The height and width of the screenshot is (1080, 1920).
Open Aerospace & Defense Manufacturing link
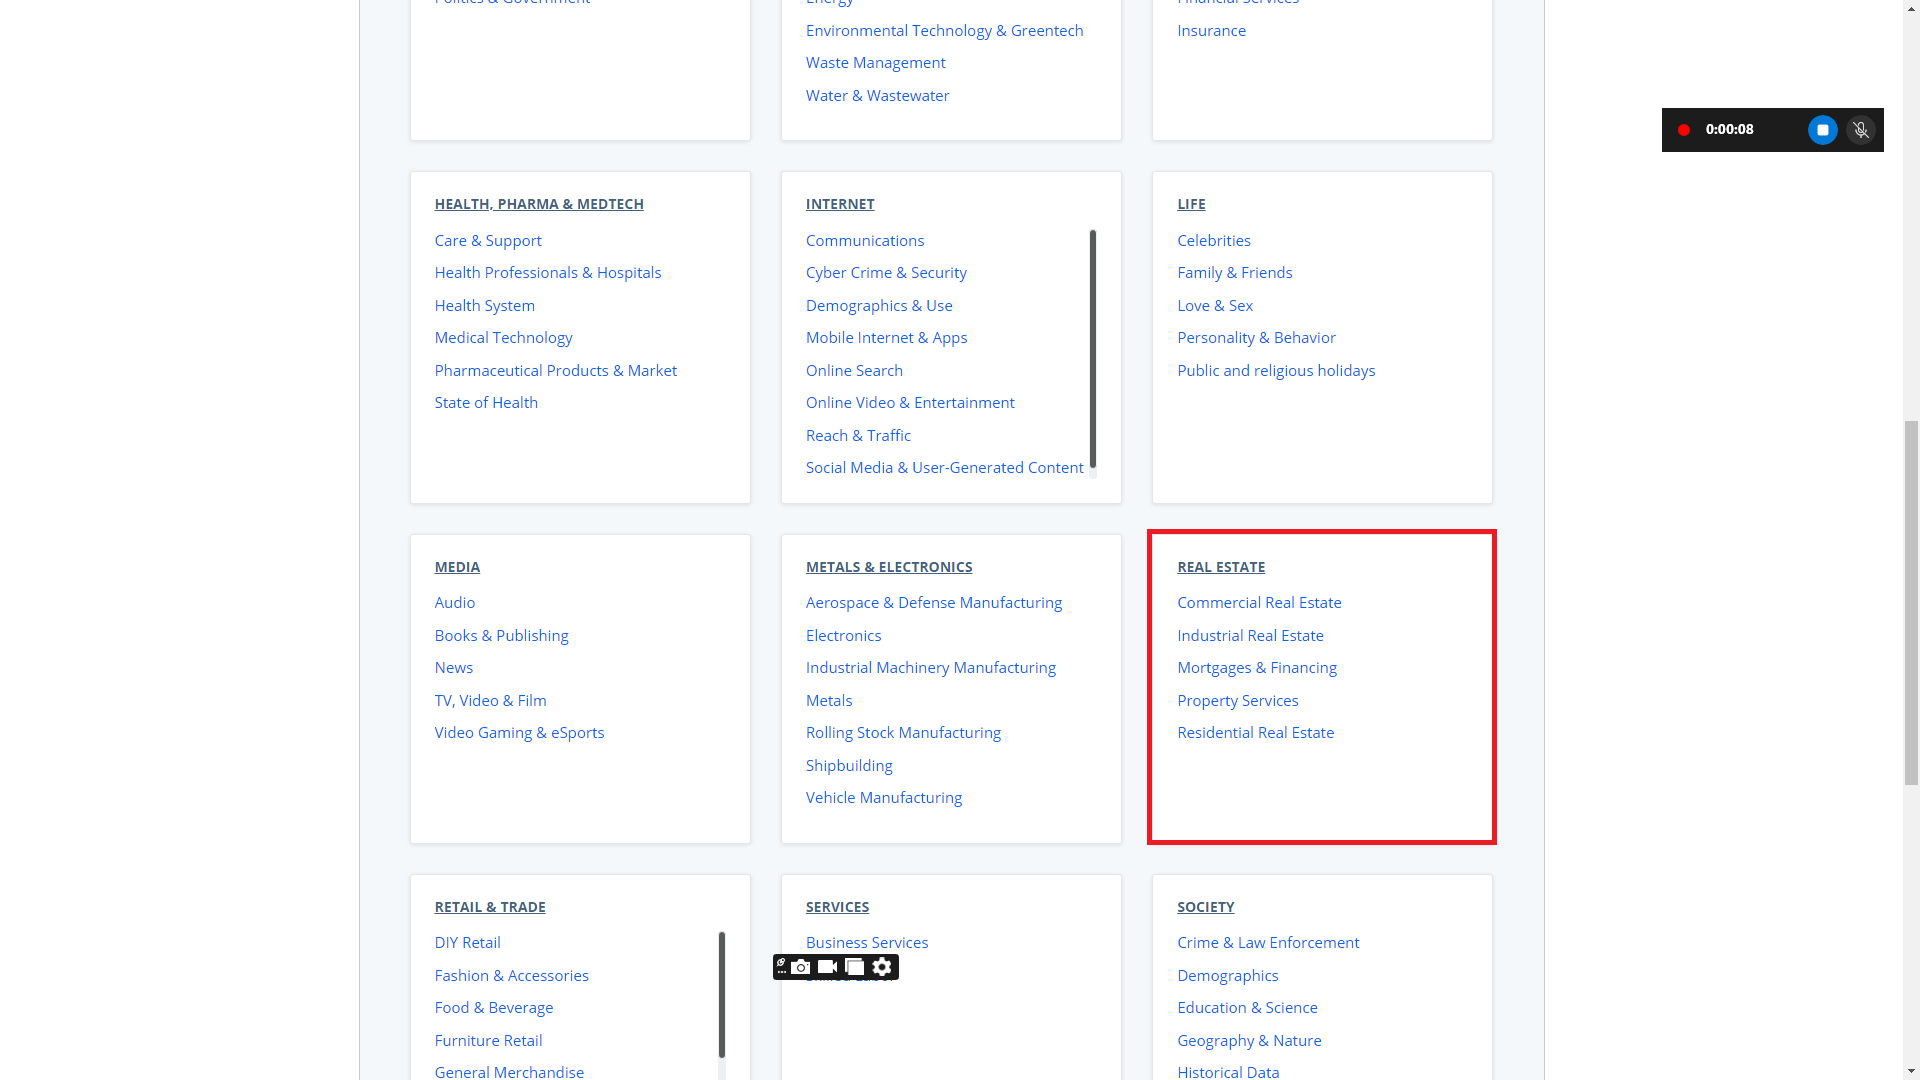pyautogui.click(x=933, y=602)
